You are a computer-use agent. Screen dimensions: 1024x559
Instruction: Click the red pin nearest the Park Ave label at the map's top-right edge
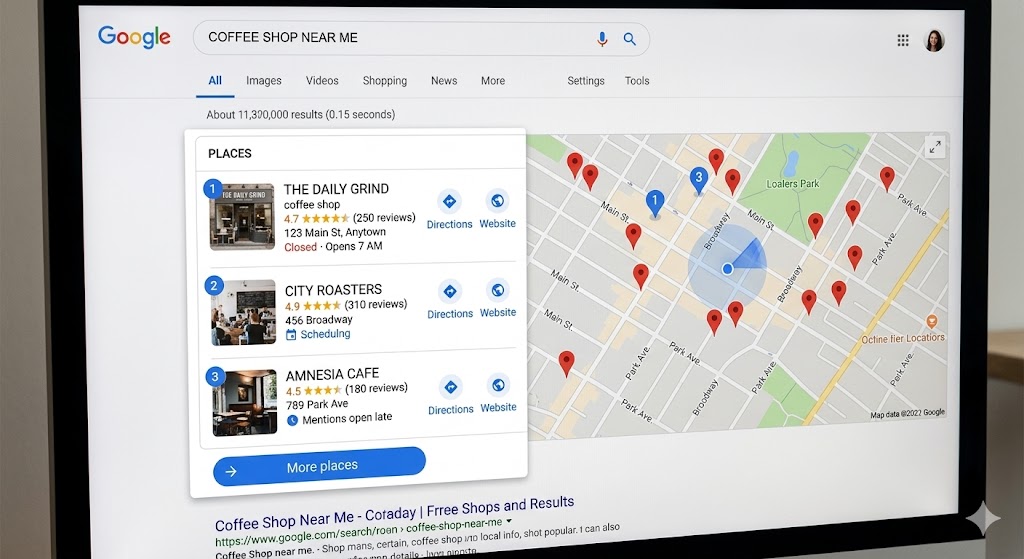pyautogui.click(x=887, y=178)
